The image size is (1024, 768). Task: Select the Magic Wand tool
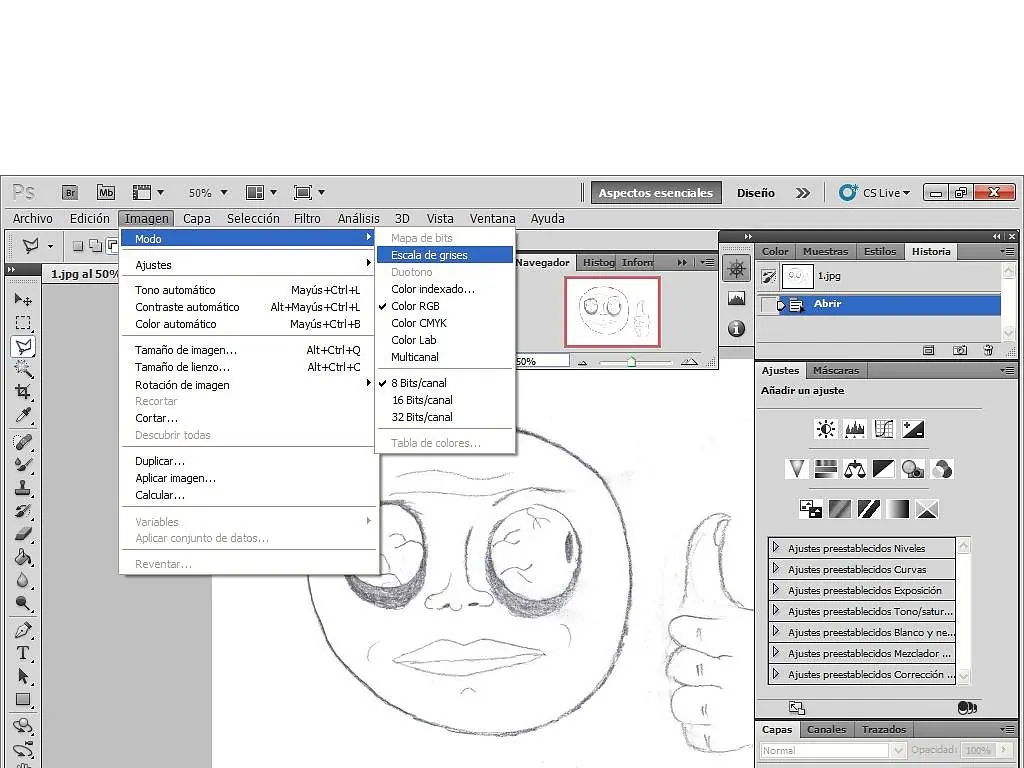click(23, 369)
